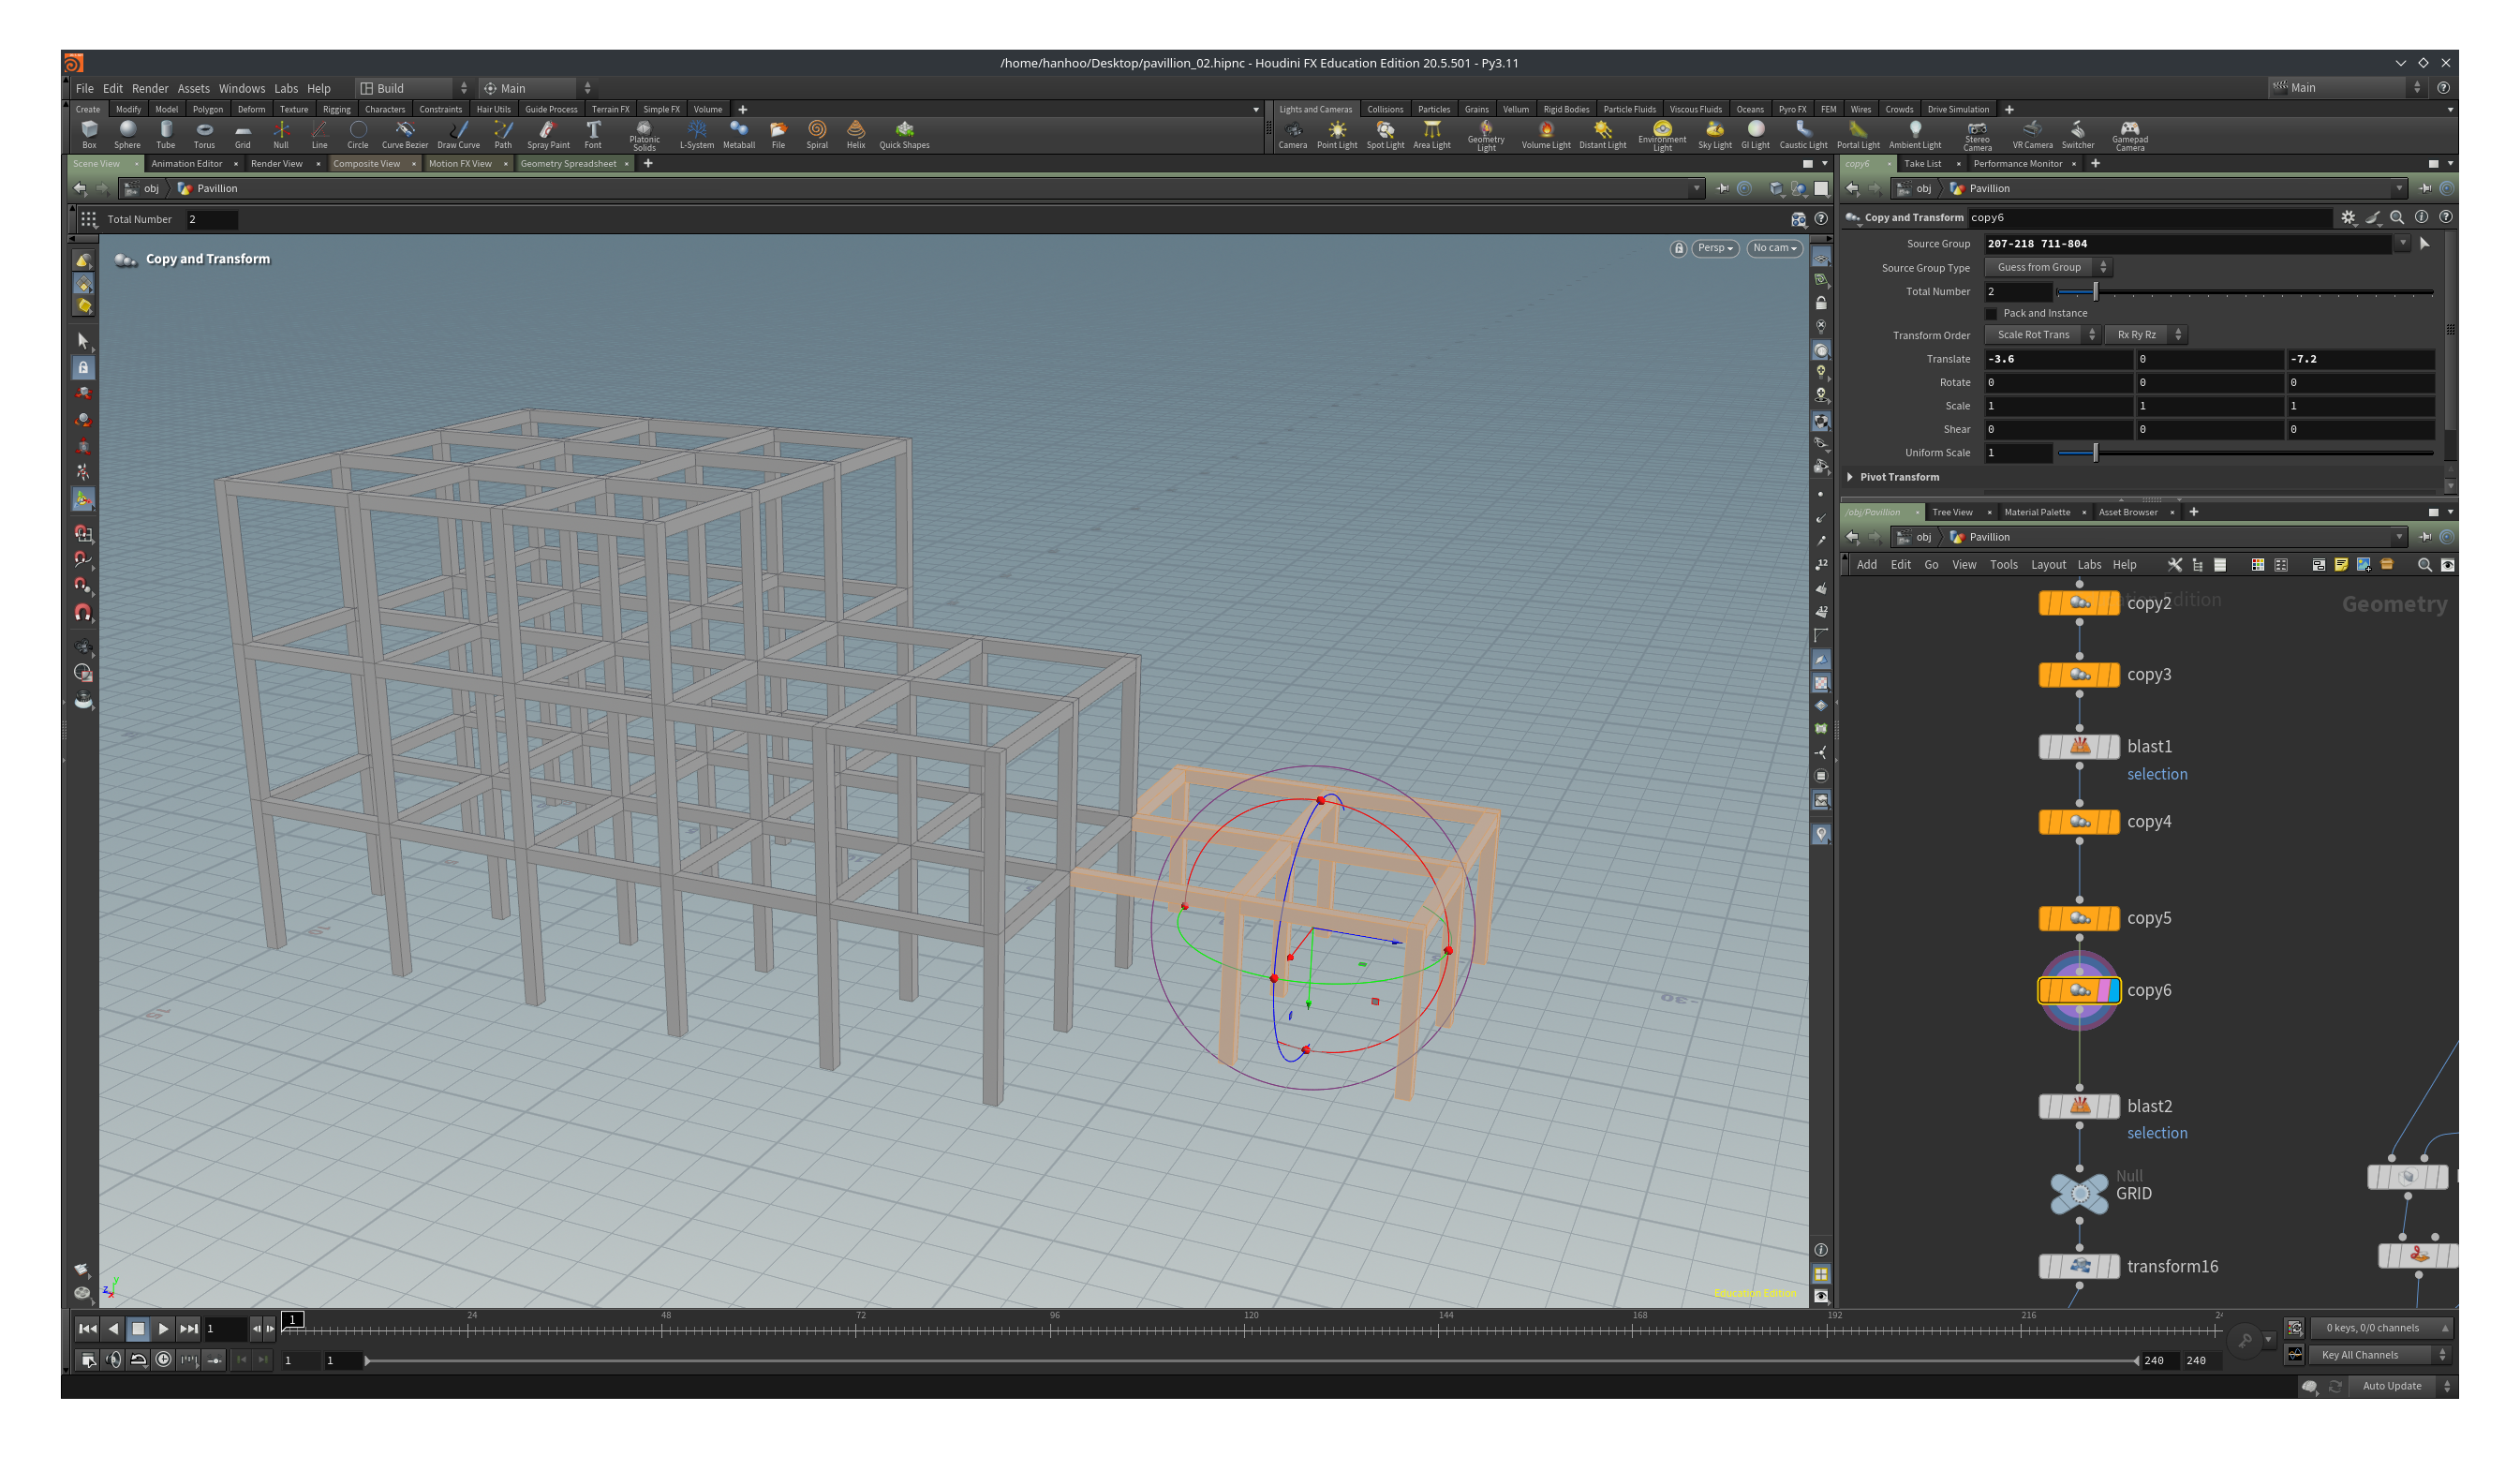This screenshot has height=1471, width=2520.
Task: Open the Scale Rot Trans dropdown
Action: point(2042,335)
